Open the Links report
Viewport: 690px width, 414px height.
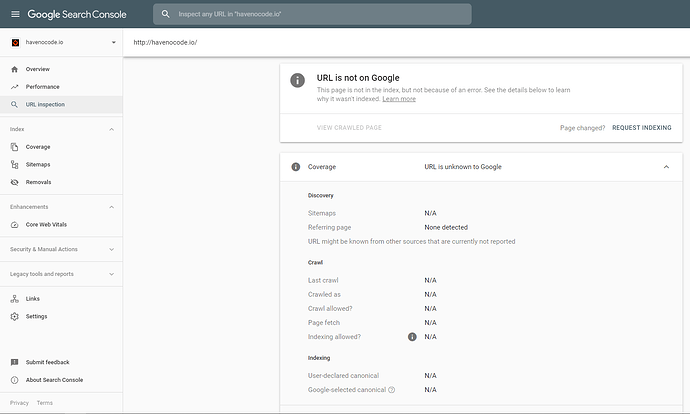click(x=33, y=299)
